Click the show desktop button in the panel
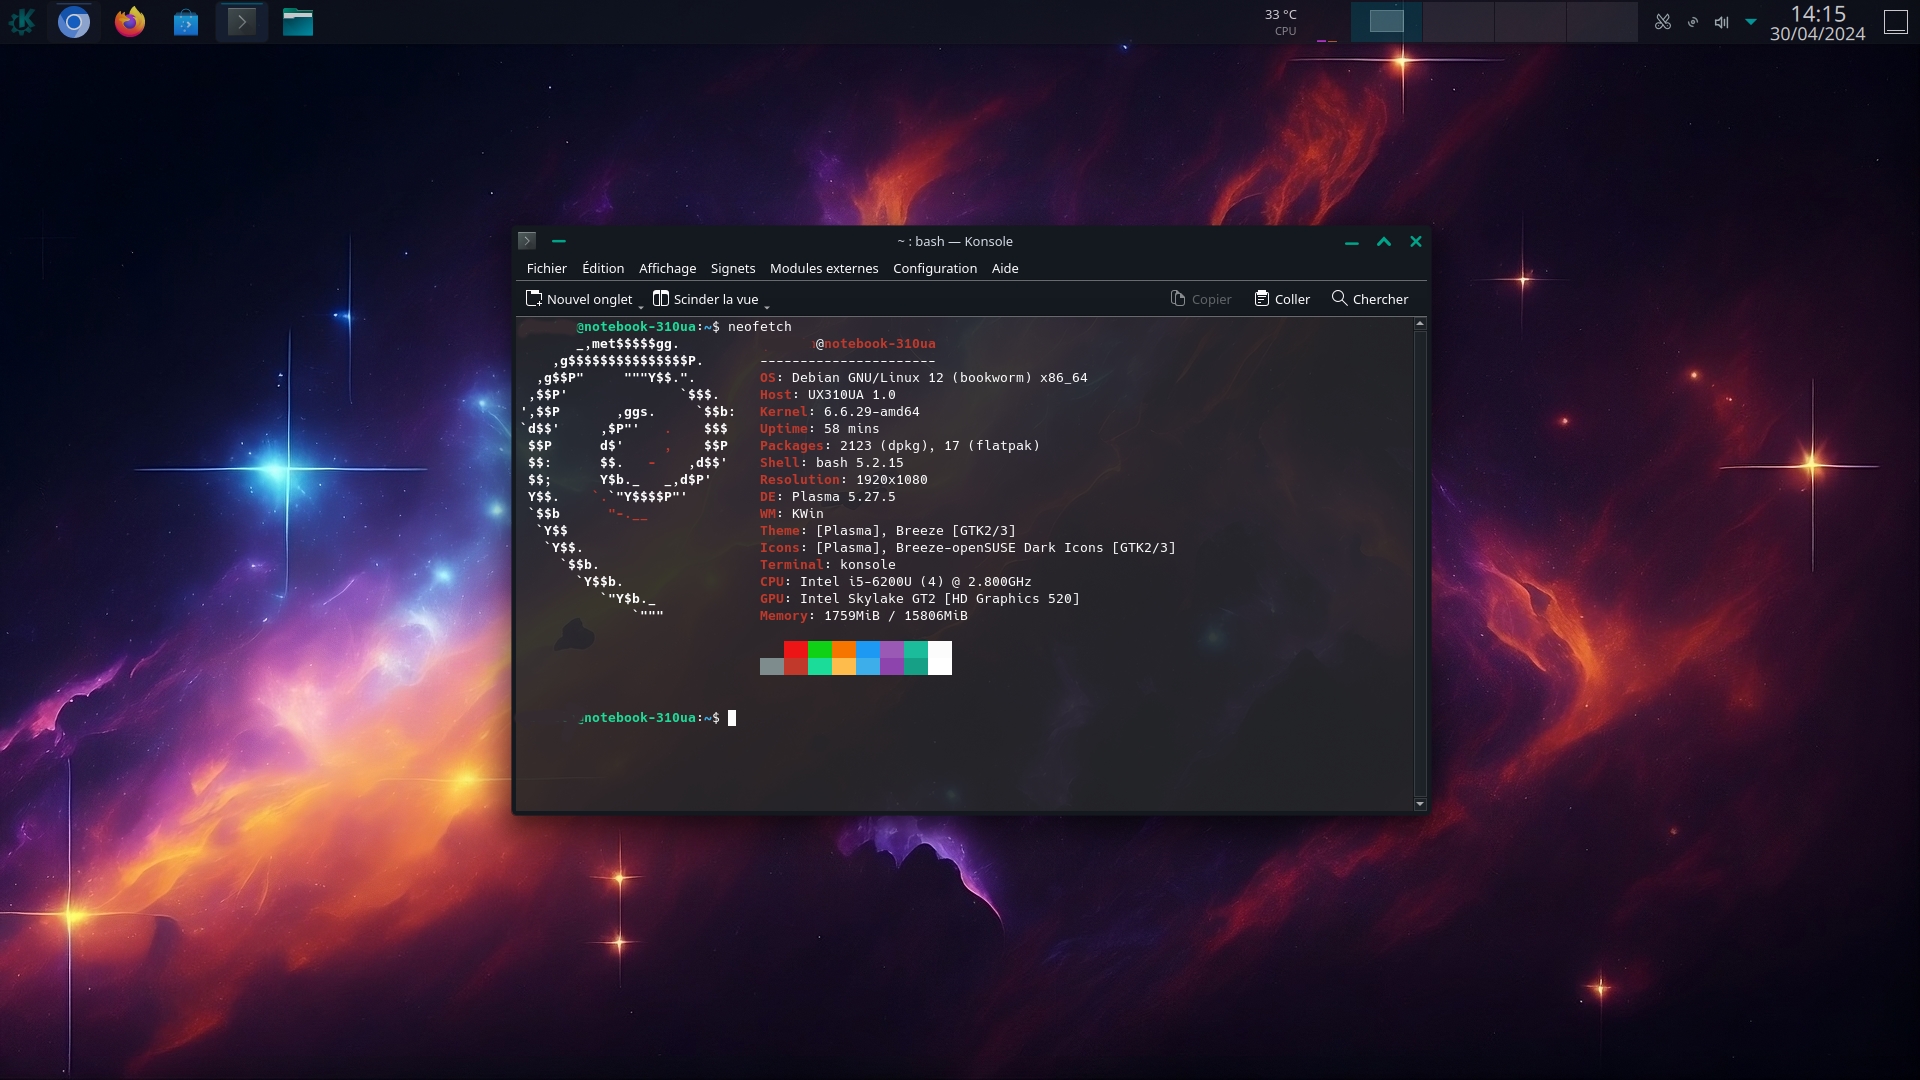 click(1895, 21)
